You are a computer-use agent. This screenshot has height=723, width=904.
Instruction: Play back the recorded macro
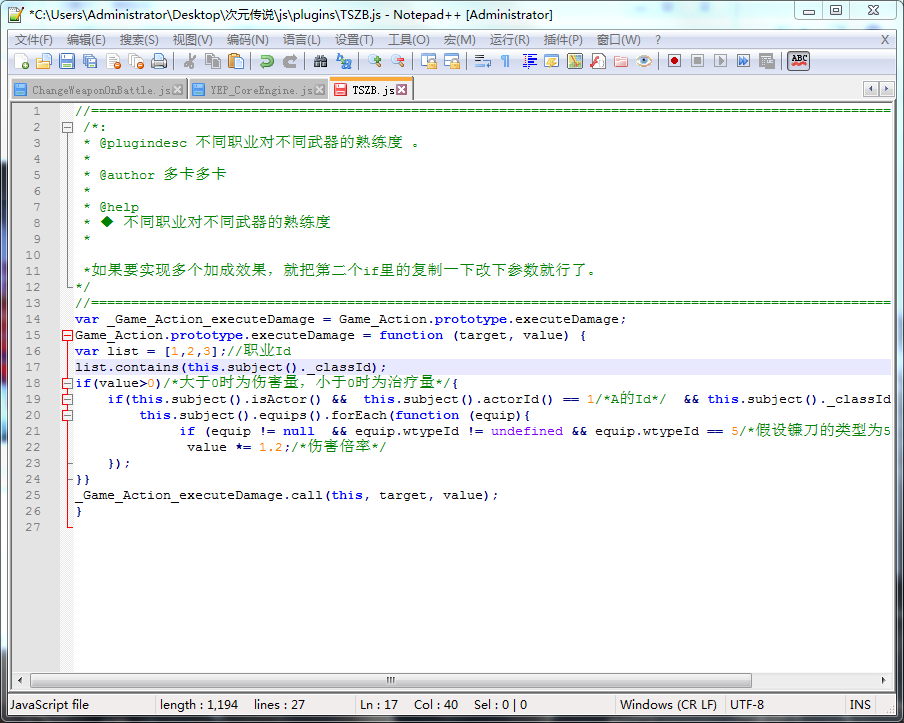point(721,61)
